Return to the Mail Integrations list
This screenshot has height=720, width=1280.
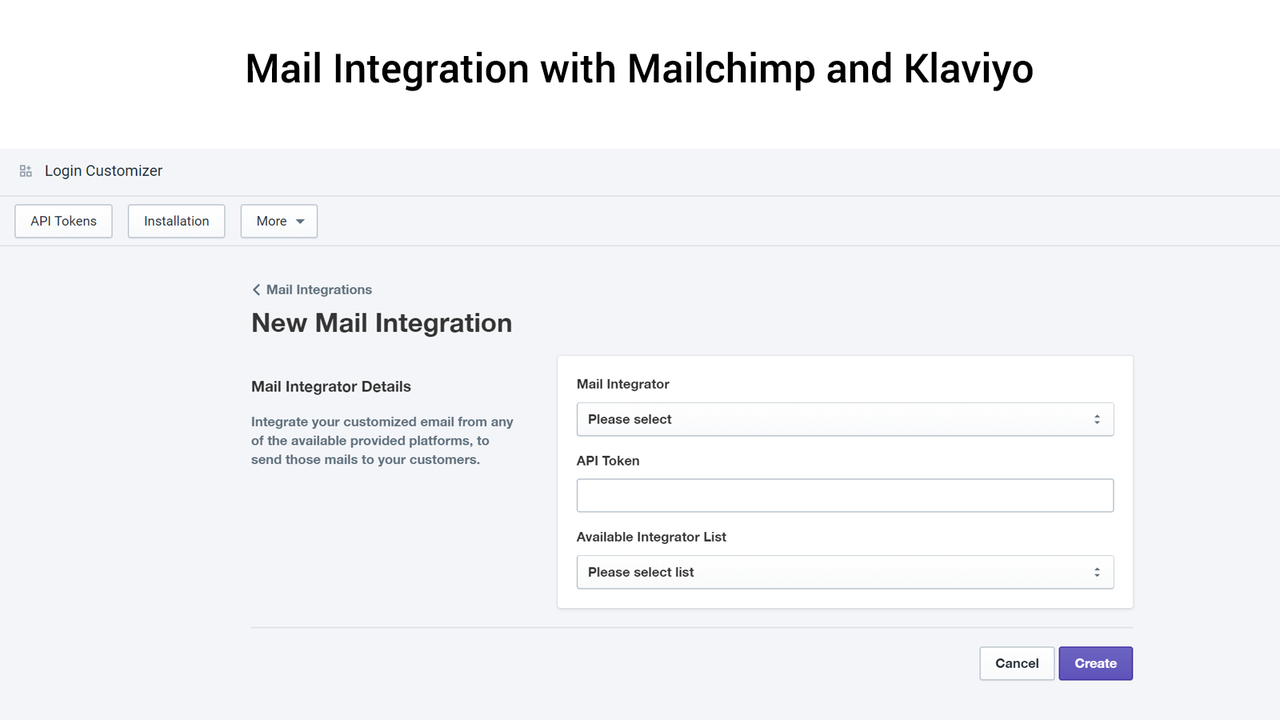pyautogui.click(x=318, y=289)
